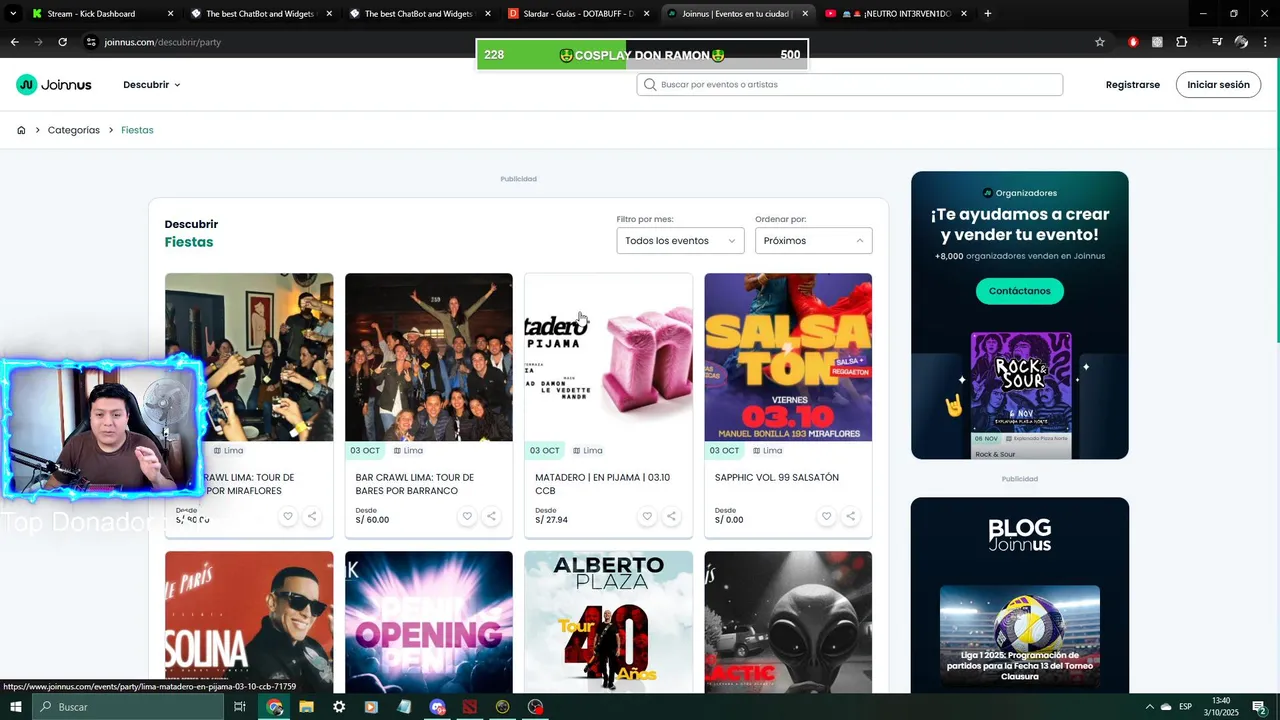Open Task View in the taskbar

click(x=240, y=707)
